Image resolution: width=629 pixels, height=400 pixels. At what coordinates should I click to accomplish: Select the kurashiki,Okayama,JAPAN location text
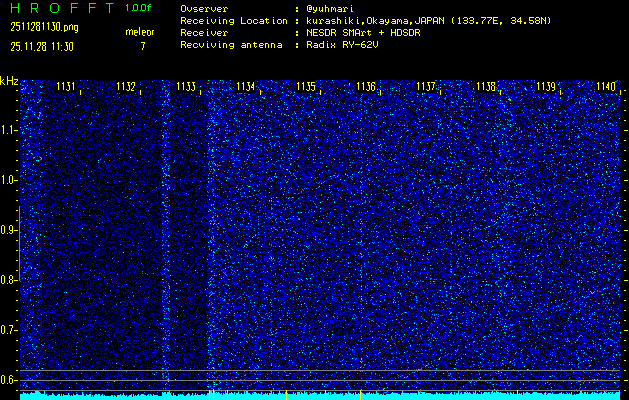click(428, 21)
